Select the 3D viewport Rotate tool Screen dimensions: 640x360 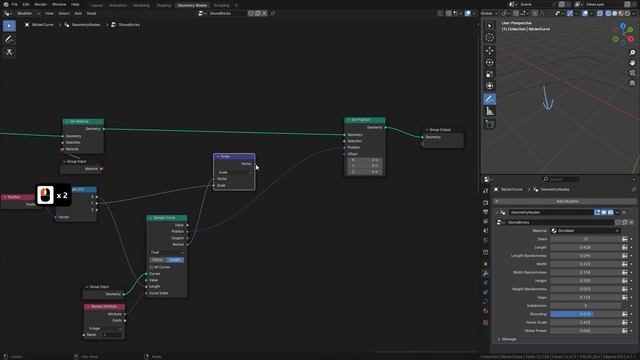point(489,62)
